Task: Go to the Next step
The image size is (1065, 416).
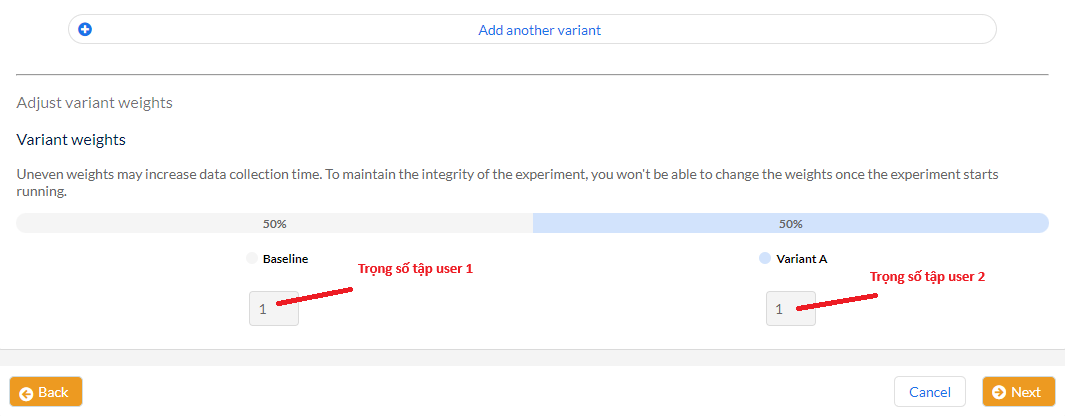Action: [x=1019, y=392]
